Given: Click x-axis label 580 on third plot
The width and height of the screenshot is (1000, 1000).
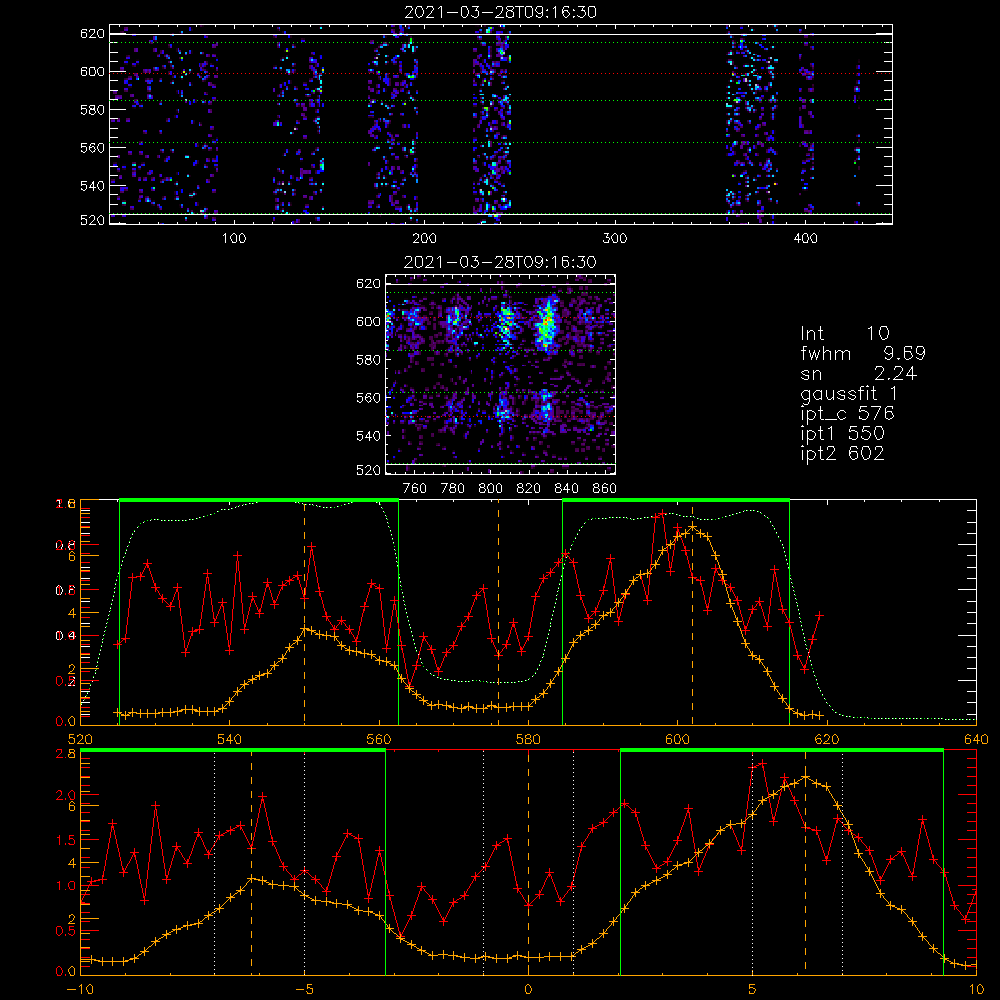Looking at the screenshot, I should pyautogui.click(x=528, y=740).
